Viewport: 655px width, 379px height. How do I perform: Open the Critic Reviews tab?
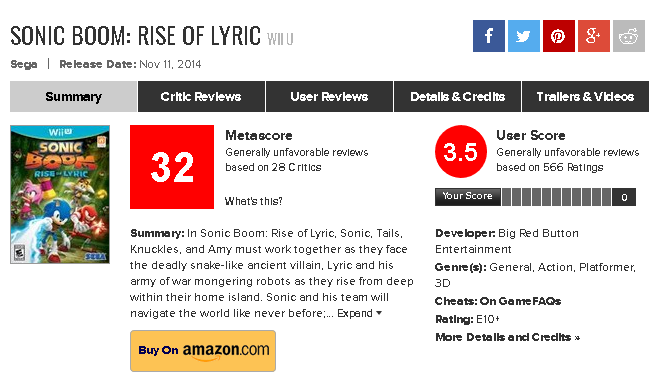[201, 97]
